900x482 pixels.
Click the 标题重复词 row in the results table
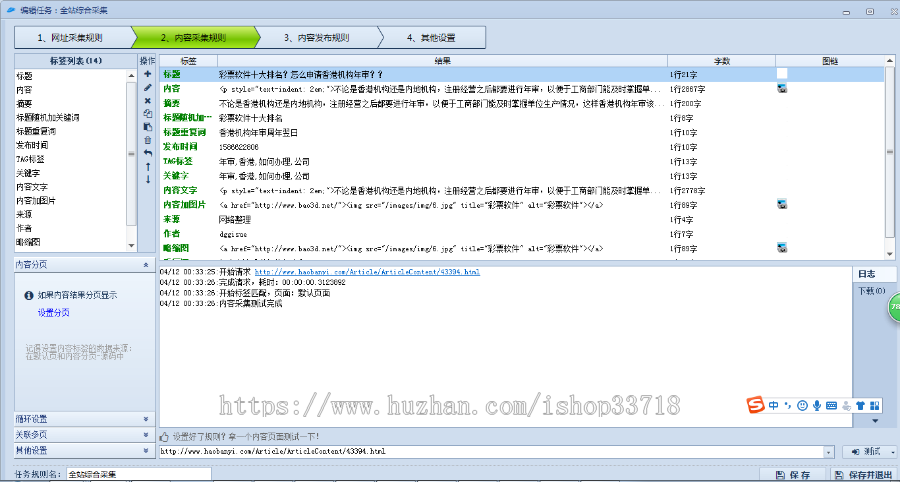coord(522,132)
